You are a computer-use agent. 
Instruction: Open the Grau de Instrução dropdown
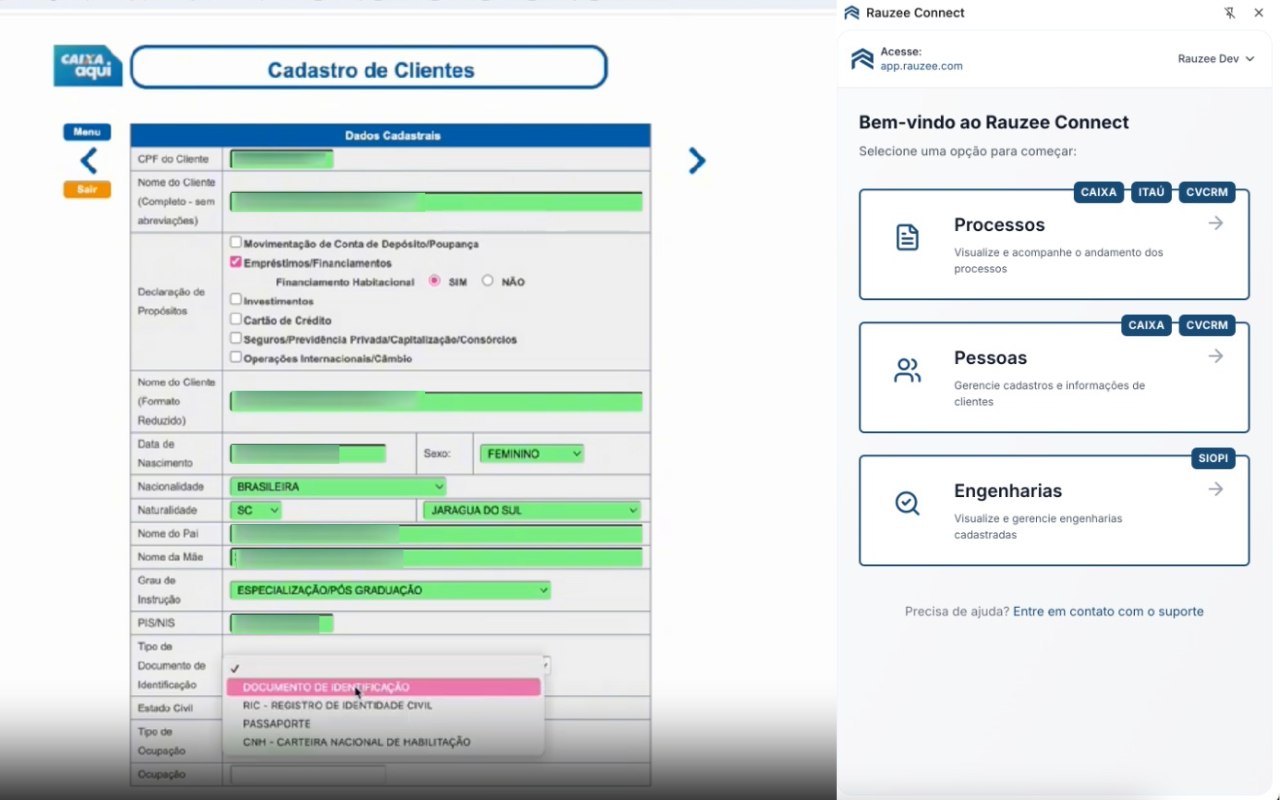tap(390, 590)
